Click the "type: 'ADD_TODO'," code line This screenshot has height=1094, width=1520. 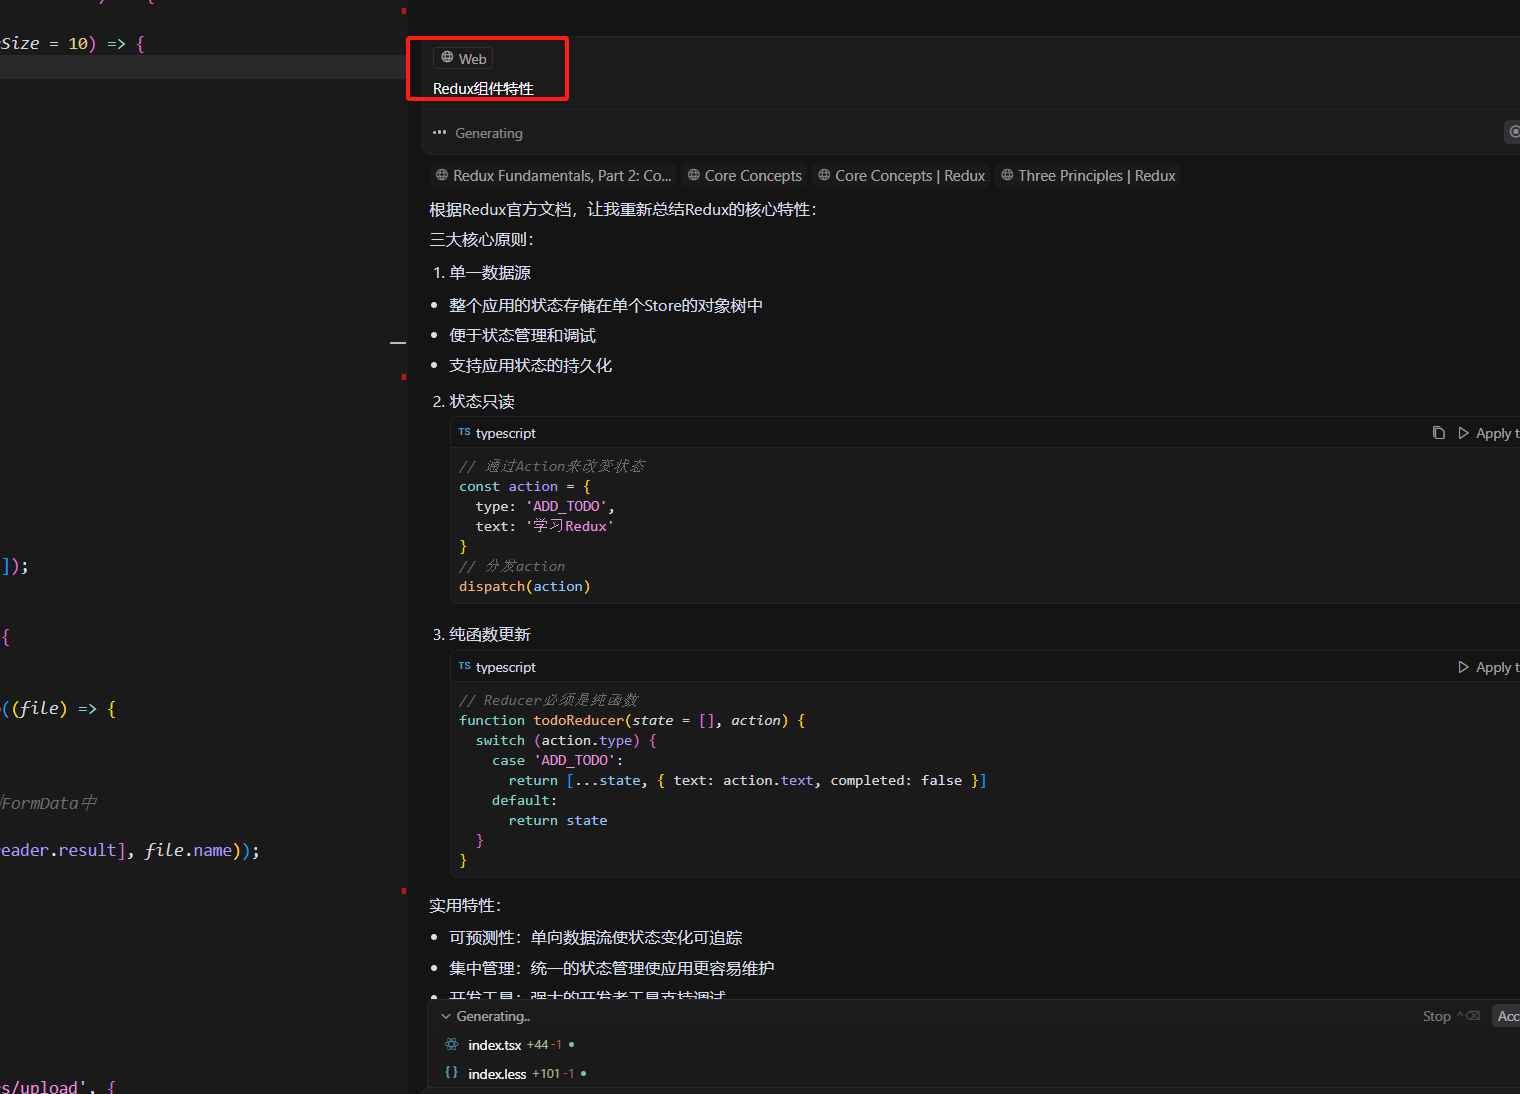(x=545, y=507)
